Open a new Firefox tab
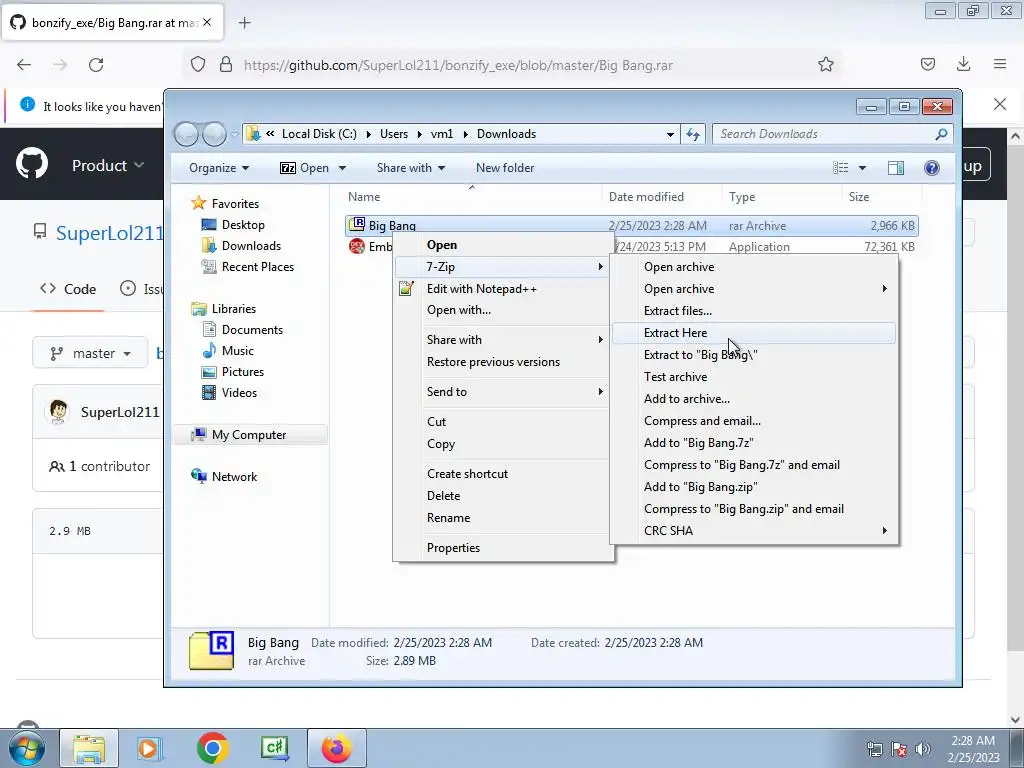The image size is (1024, 768). point(244,23)
